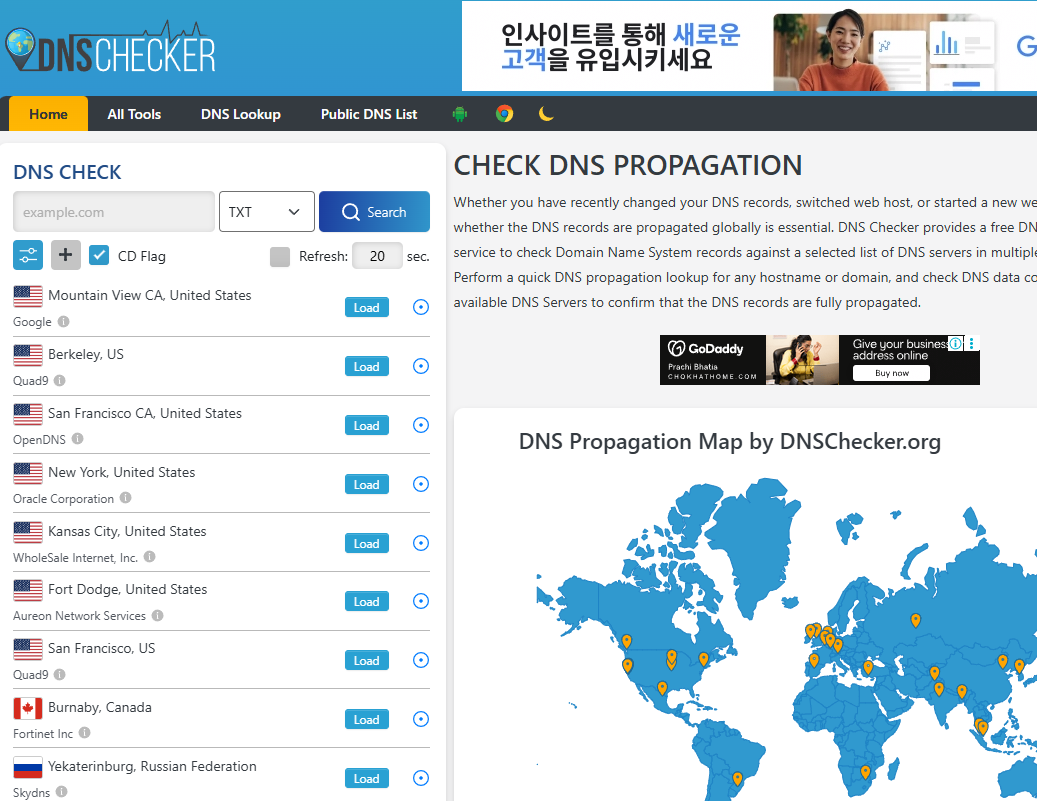Click the info icon next to Skydns
The height and width of the screenshot is (801, 1037).
(62, 792)
